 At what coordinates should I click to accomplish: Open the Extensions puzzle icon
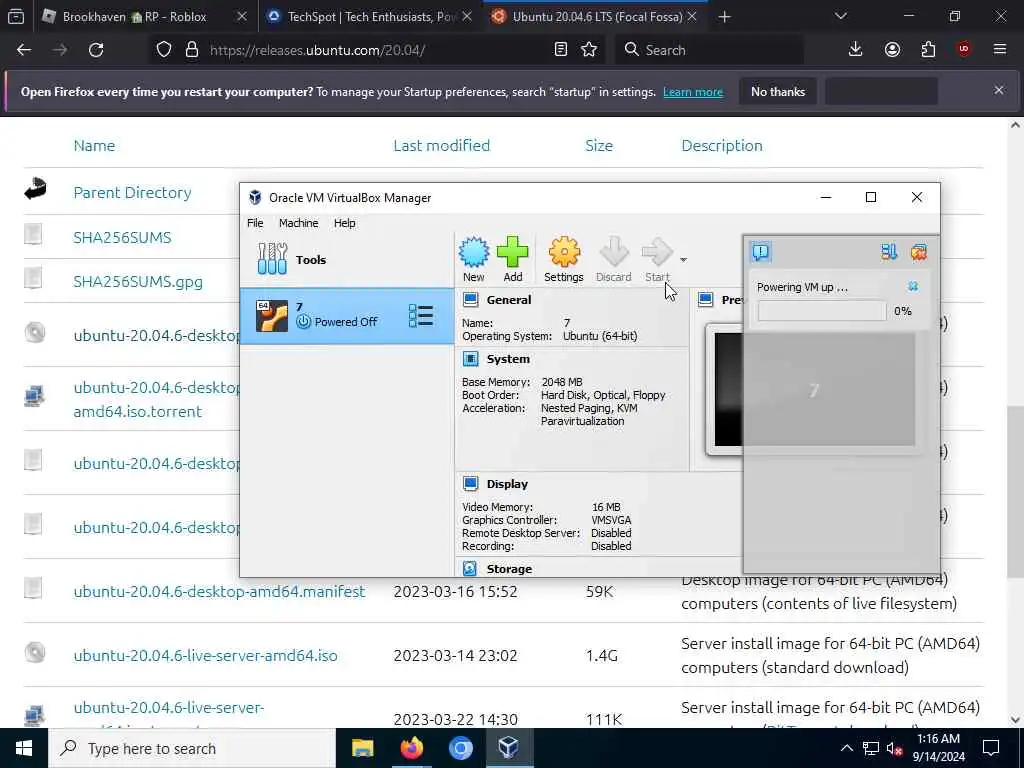(x=929, y=50)
